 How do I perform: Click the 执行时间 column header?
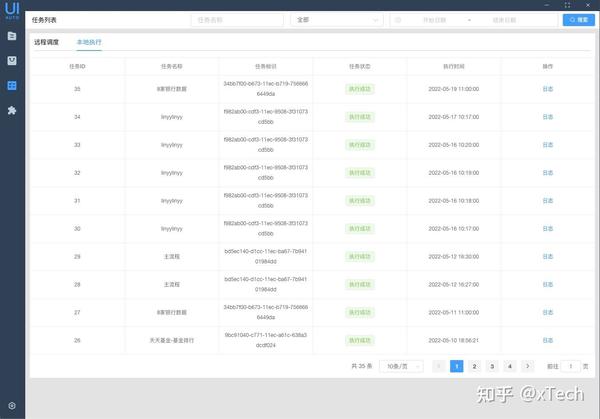coord(454,66)
